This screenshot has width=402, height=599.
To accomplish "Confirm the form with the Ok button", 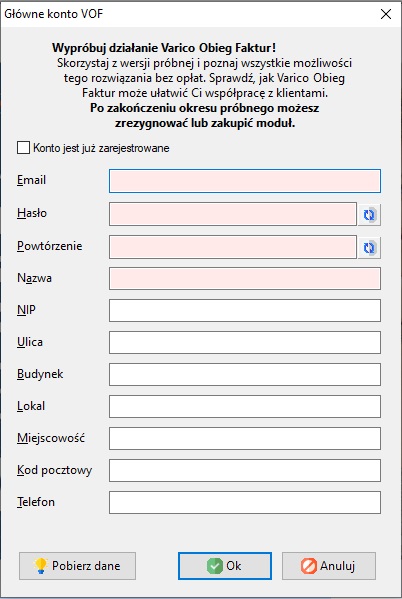I will pos(225,566).
